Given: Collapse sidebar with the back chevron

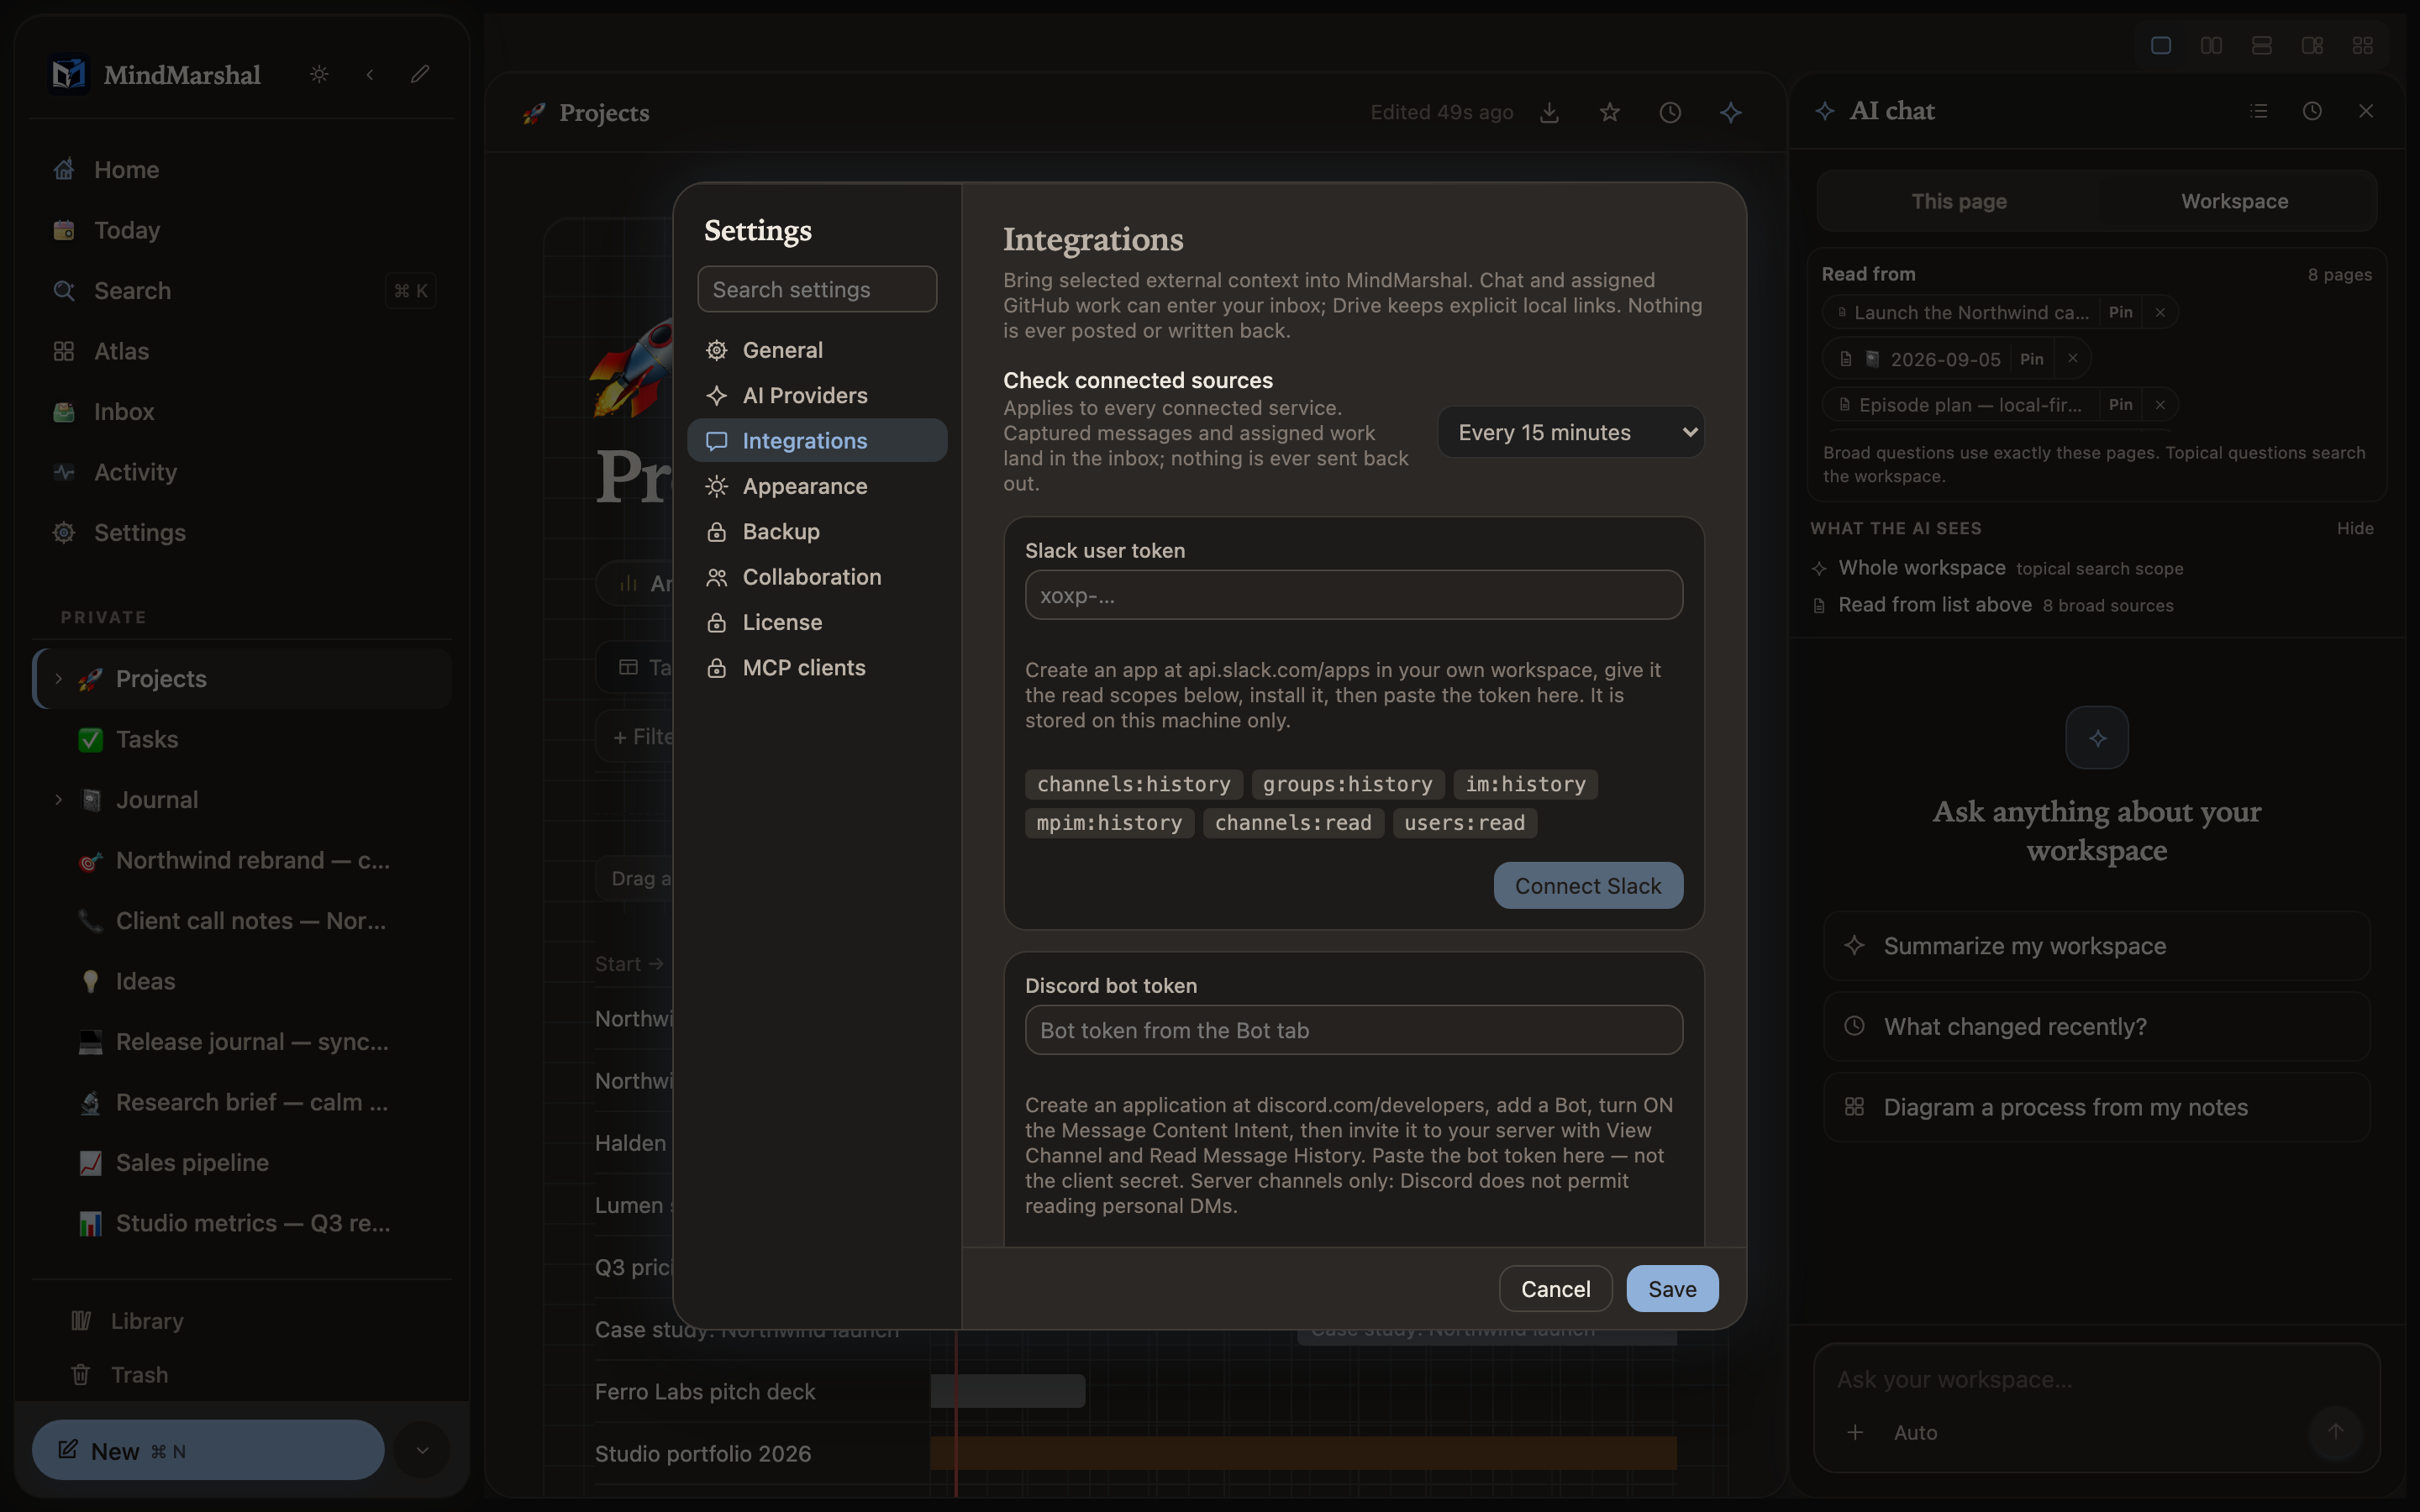Looking at the screenshot, I should click(x=370, y=74).
